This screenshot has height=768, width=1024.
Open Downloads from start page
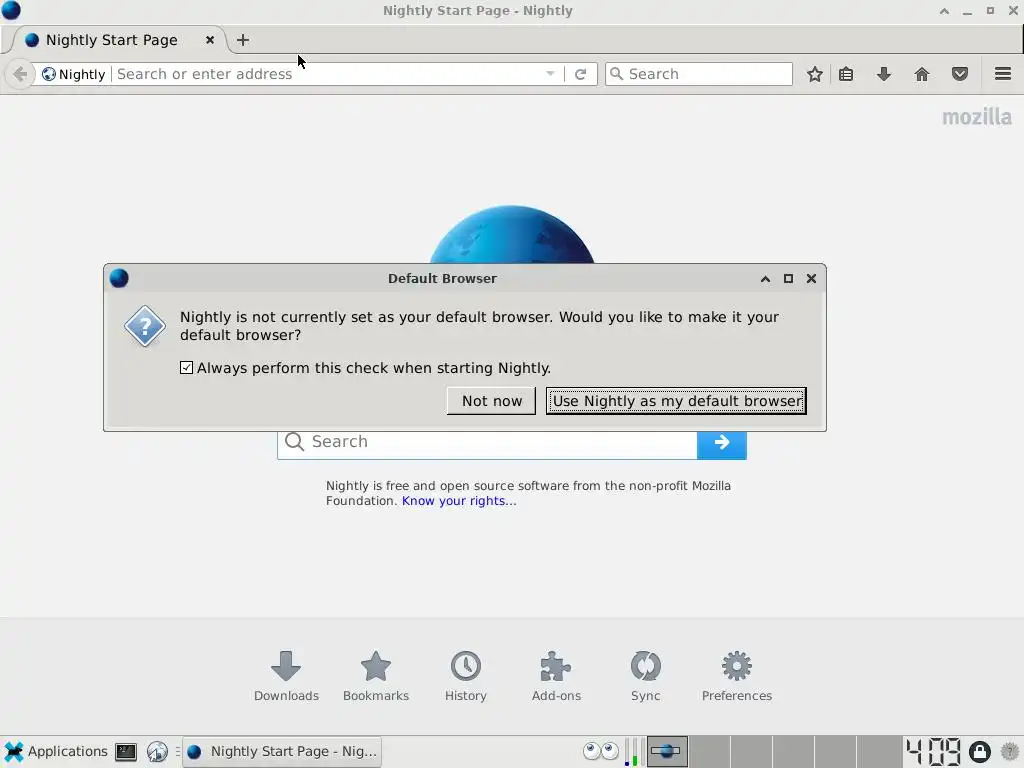tap(286, 676)
